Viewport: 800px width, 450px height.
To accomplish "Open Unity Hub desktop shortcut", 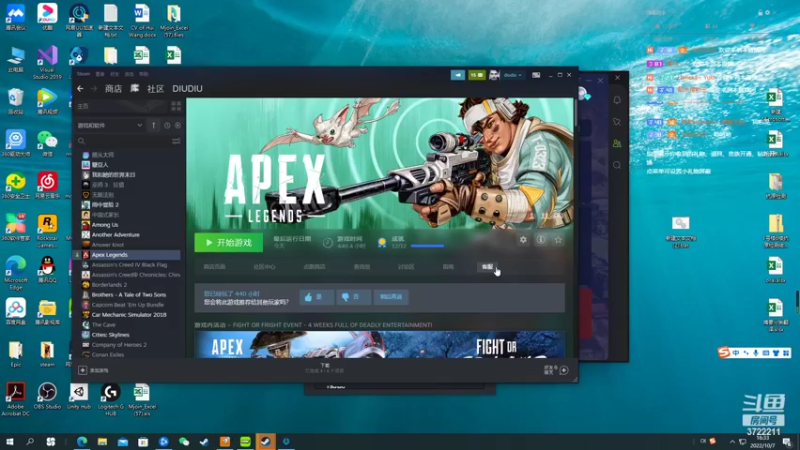I will (79, 396).
